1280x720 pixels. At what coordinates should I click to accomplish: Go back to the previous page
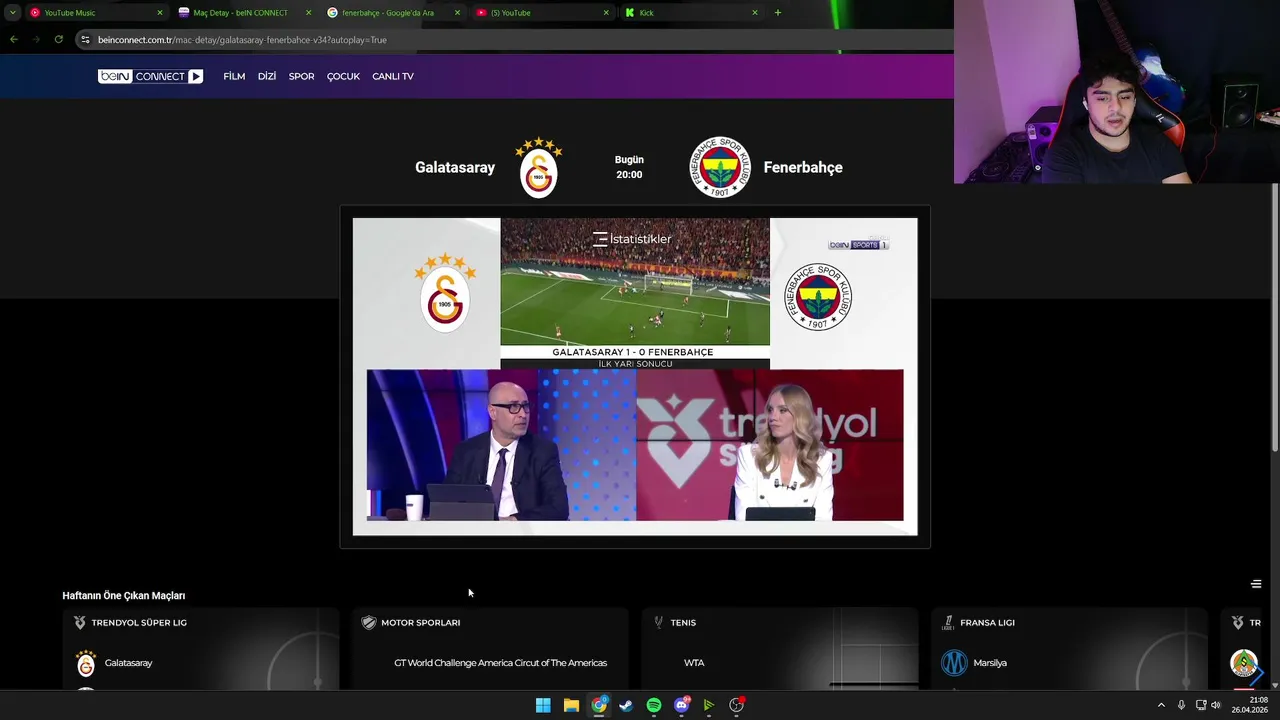coord(13,39)
